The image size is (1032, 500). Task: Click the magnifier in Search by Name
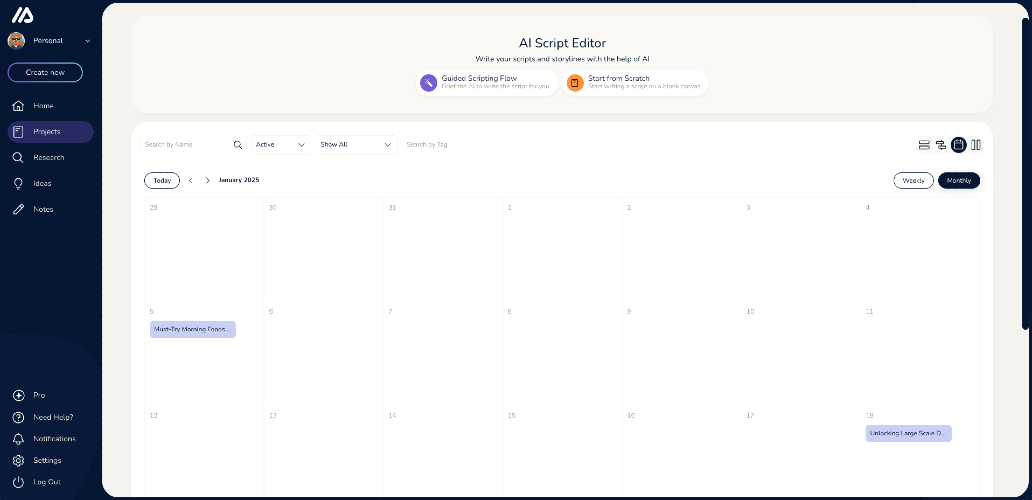coord(238,145)
